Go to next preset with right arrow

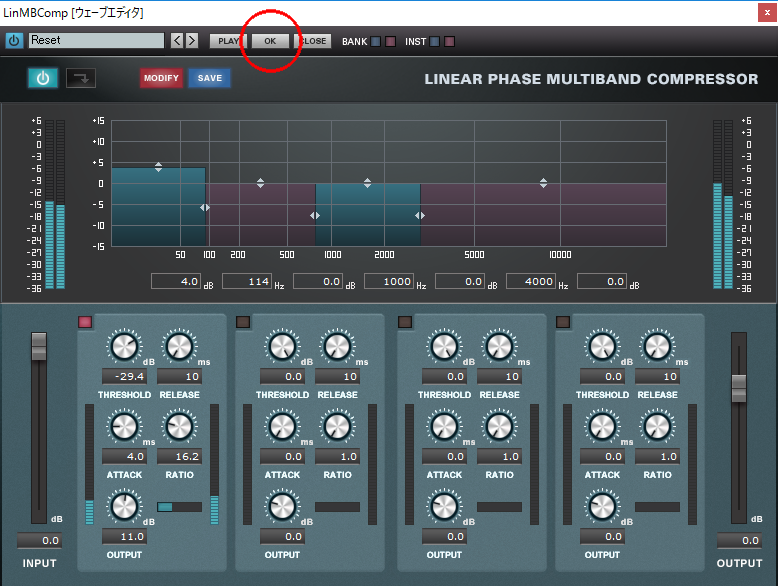pos(191,41)
